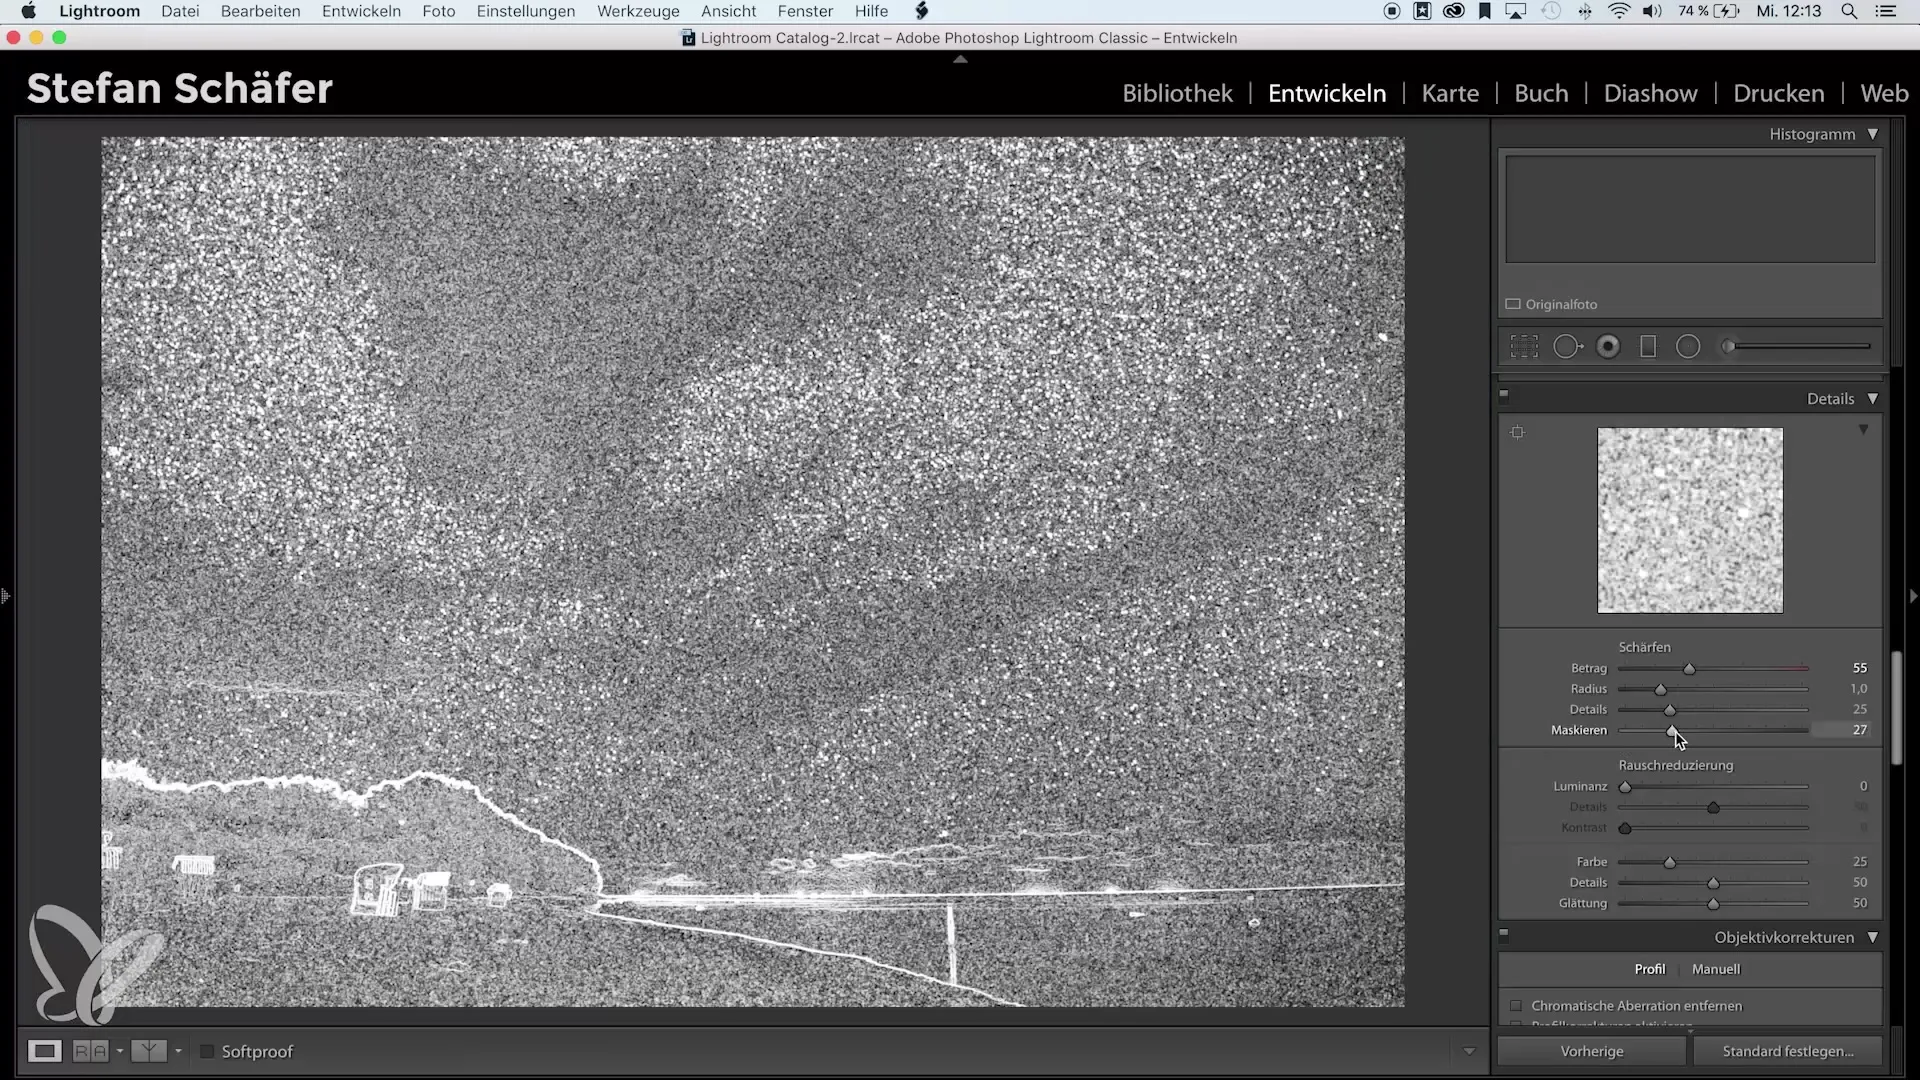Switch to the Bibliothek module

click(1177, 93)
